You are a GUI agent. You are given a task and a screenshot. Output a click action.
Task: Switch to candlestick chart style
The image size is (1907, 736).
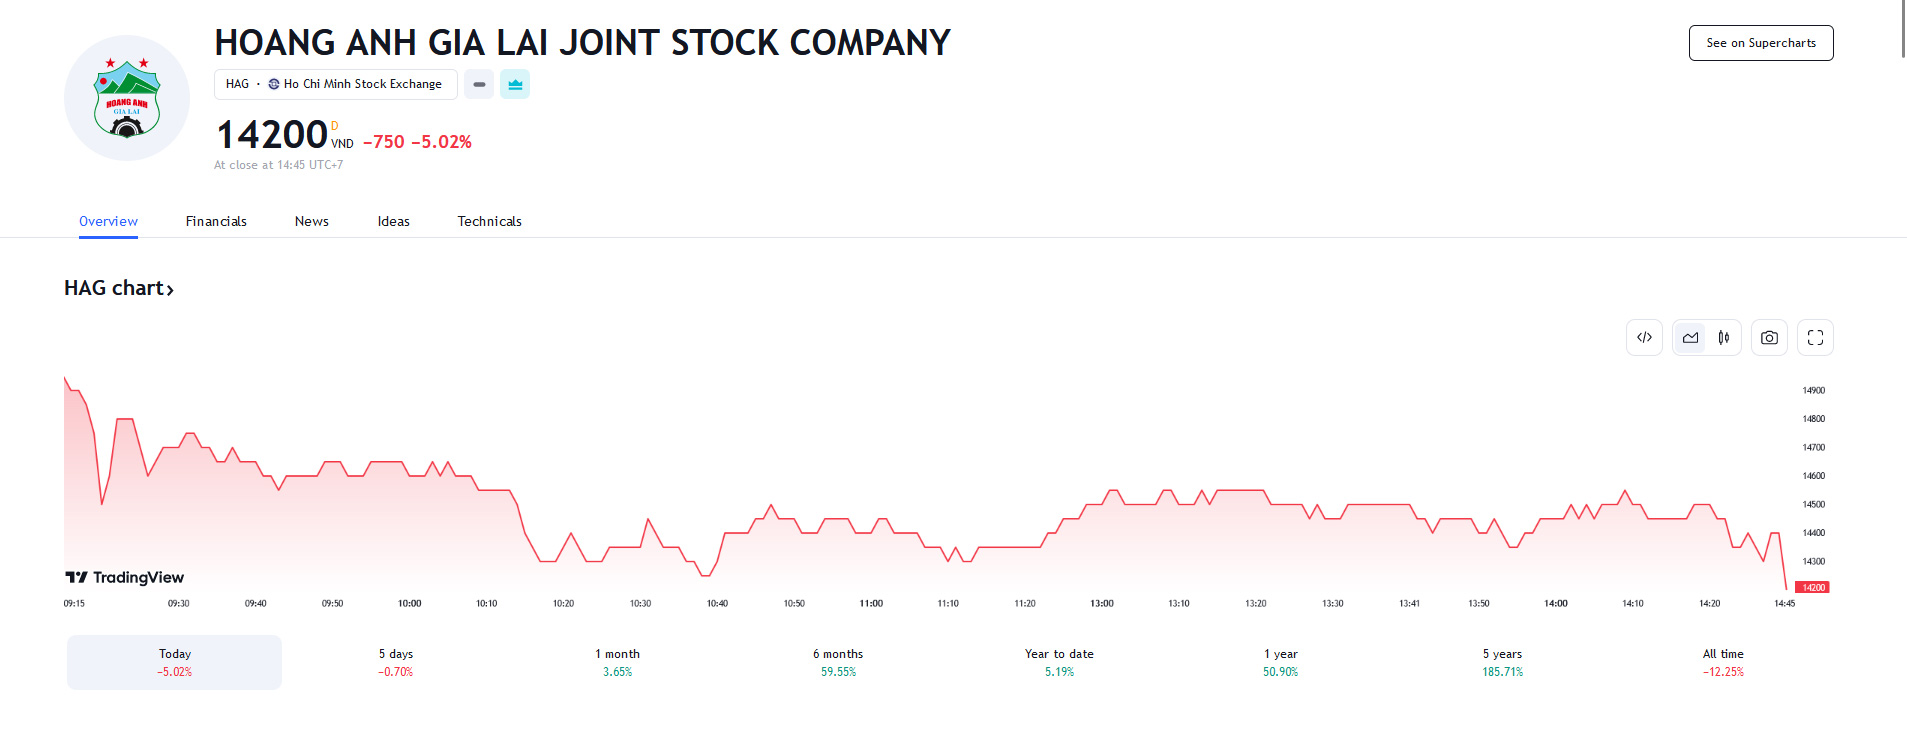click(1723, 338)
